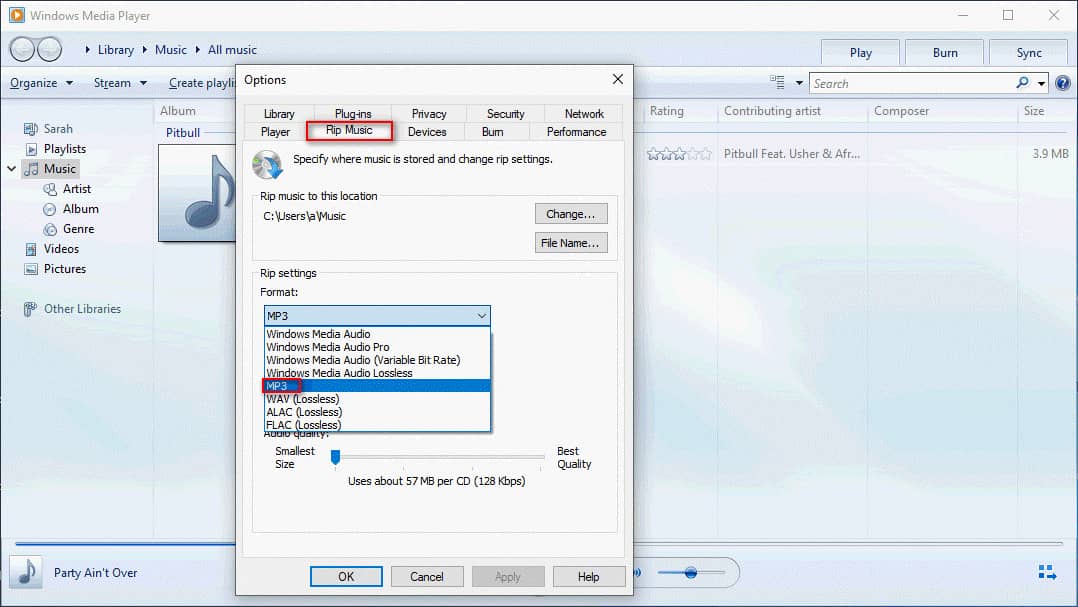Choose Windows Media Audio (Variable Bit Rate)
The height and width of the screenshot is (607, 1078).
[x=377, y=360]
